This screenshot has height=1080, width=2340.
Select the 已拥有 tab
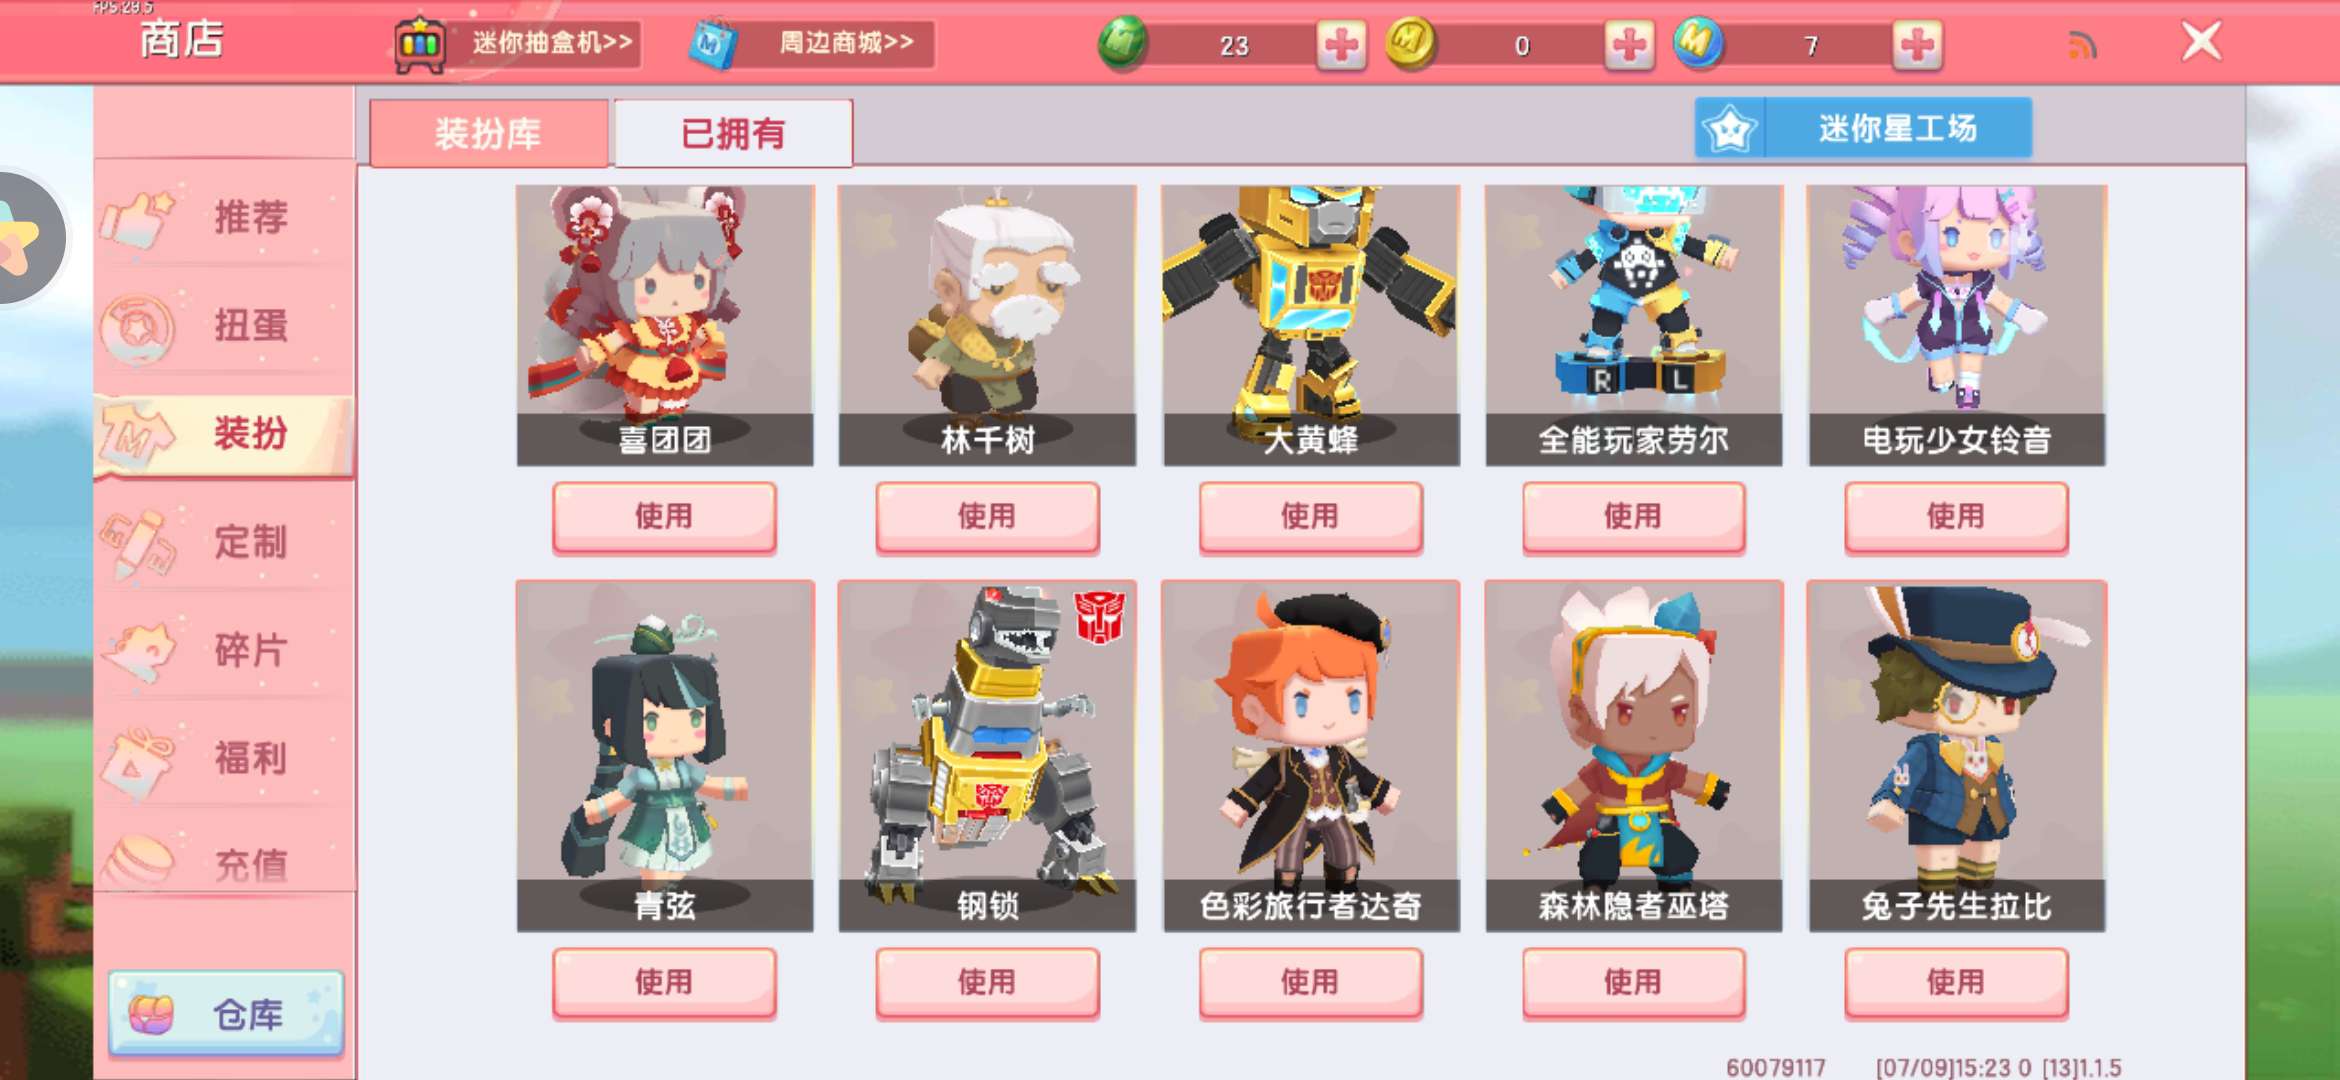pyautogui.click(x=733, y=133)
